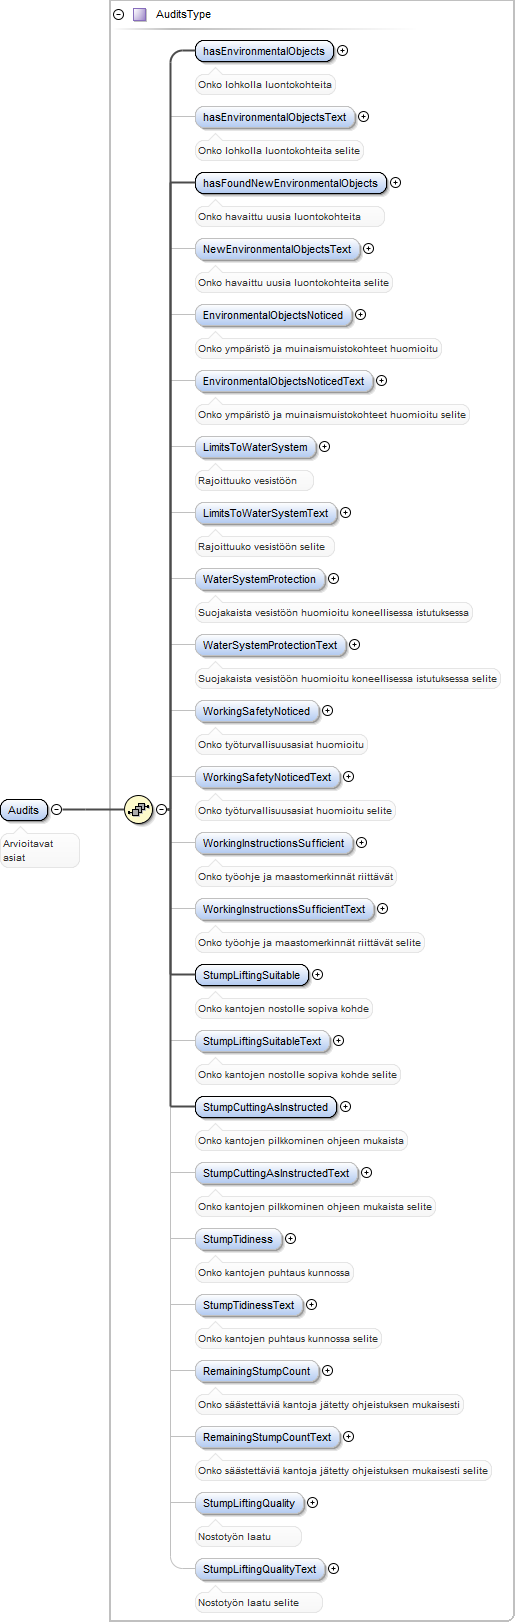Select the StumpCuttingAsInstructedText element
The image size is (516, 1623).
(276, 1173)
